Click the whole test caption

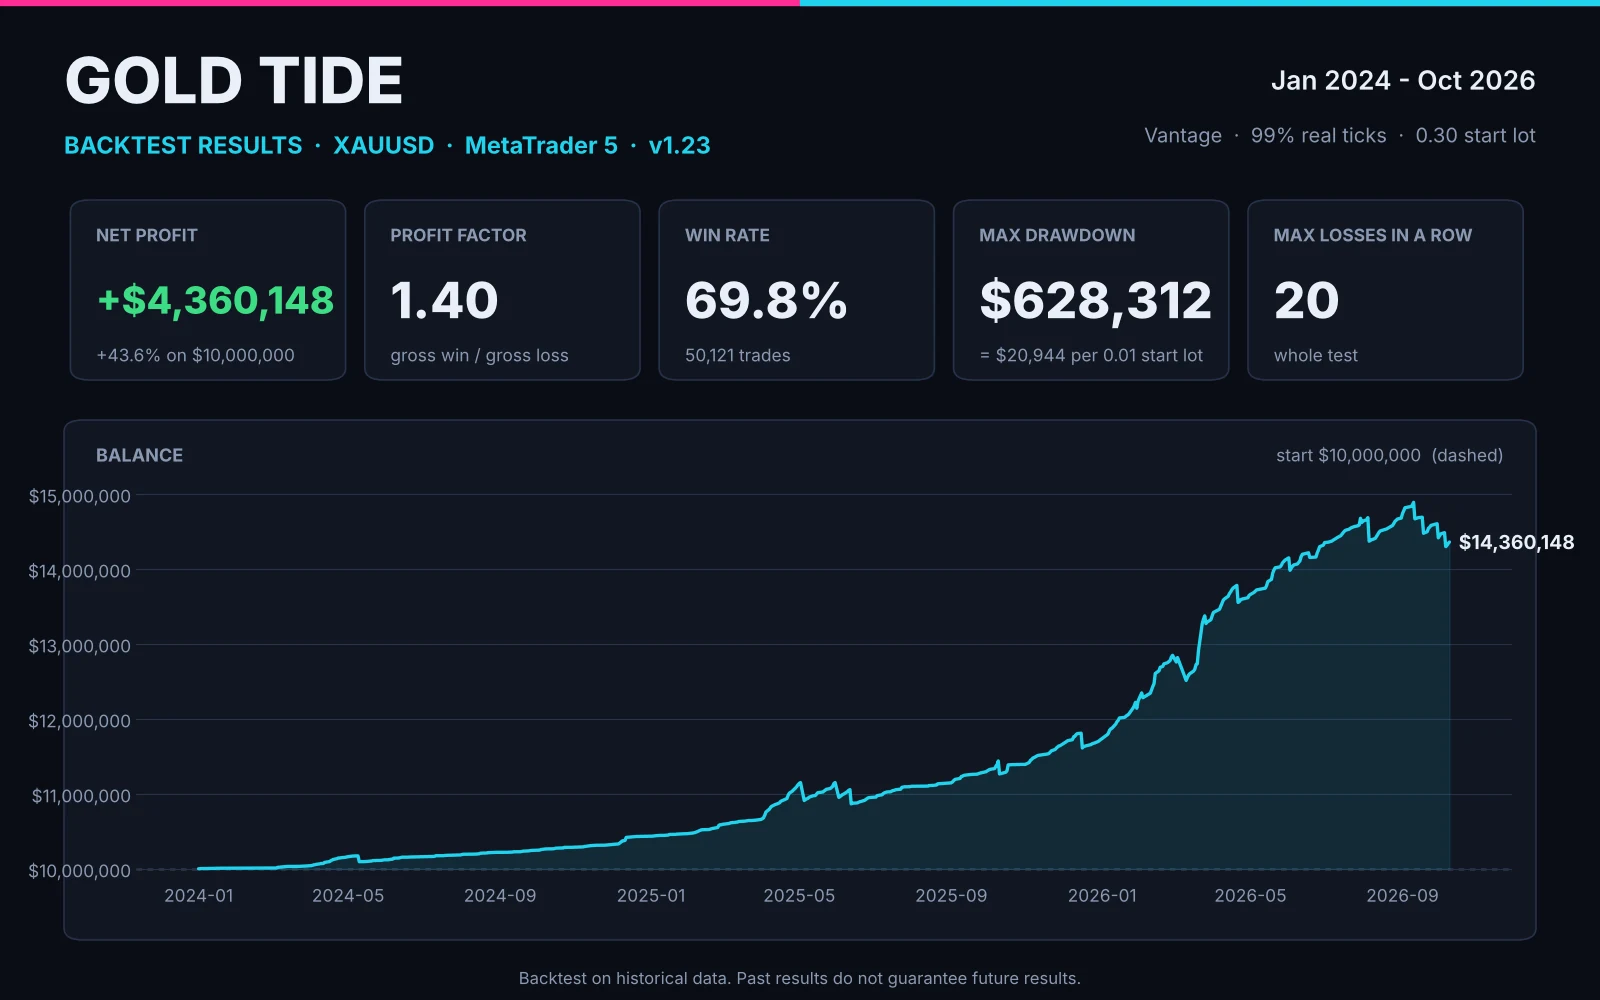pyautogui.click(x=1316, y=355)
